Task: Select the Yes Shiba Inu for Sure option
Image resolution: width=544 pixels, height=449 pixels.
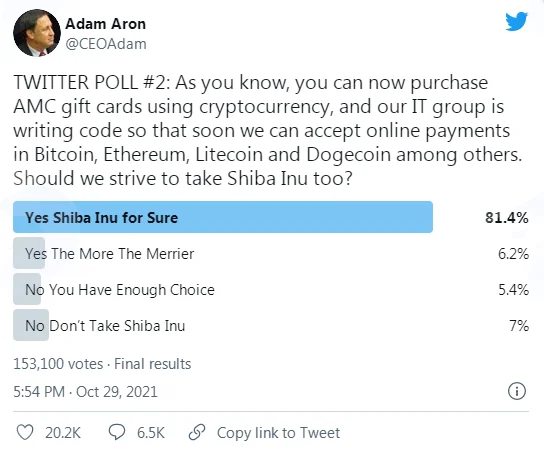Action: pos(223,217)
